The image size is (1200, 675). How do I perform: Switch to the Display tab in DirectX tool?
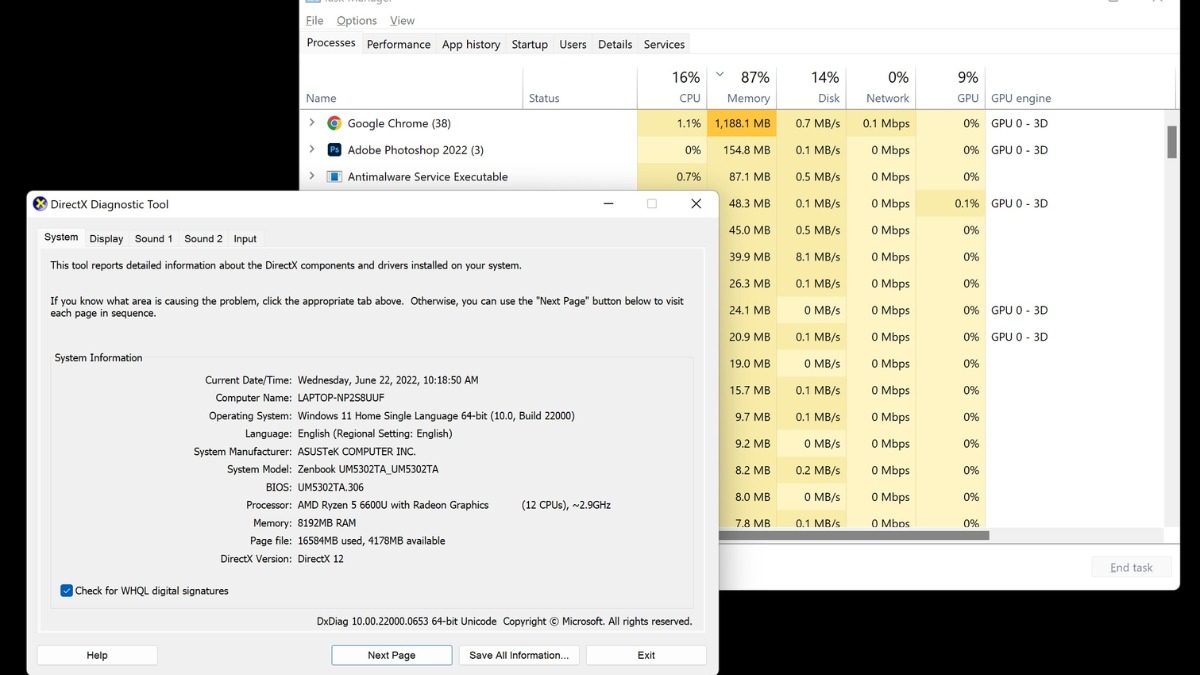click(x=106, y=239)
